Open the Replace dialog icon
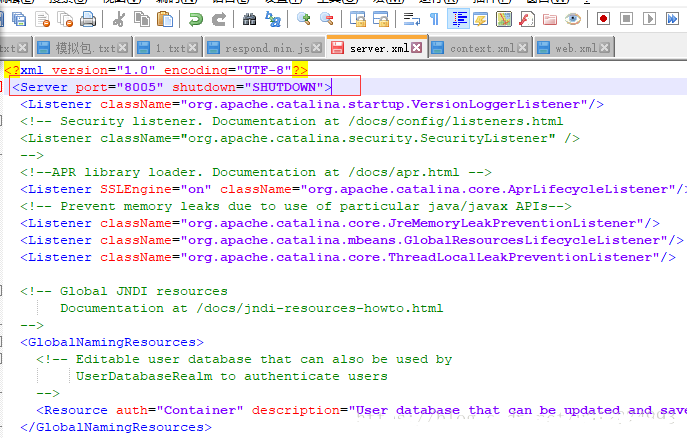 (x=272, y=19)
